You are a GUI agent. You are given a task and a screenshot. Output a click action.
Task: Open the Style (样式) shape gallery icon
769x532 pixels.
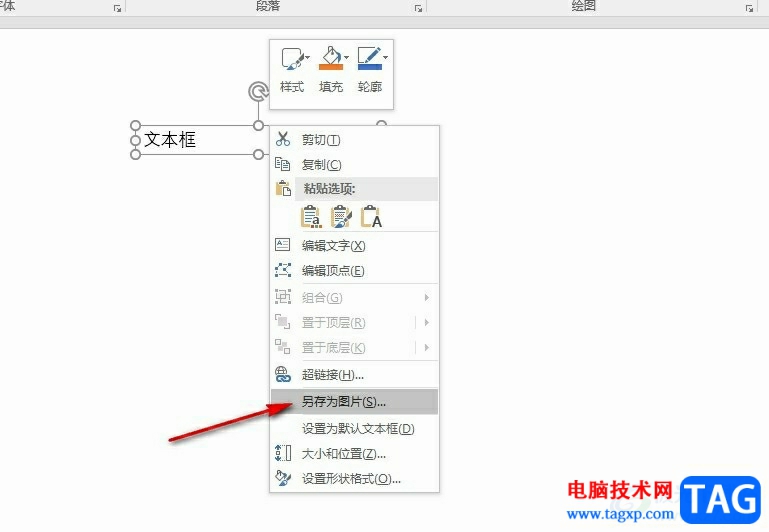tap(292, 59)
